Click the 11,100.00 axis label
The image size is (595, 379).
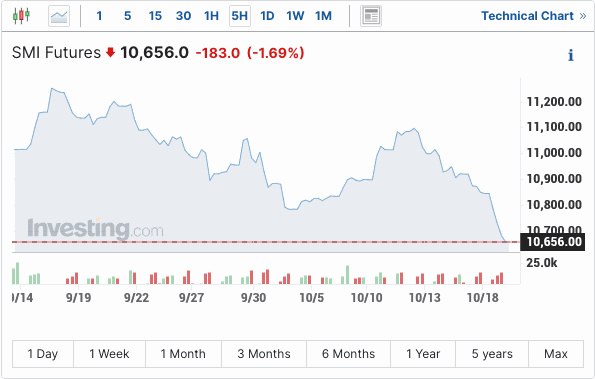(x=554, y=127)
